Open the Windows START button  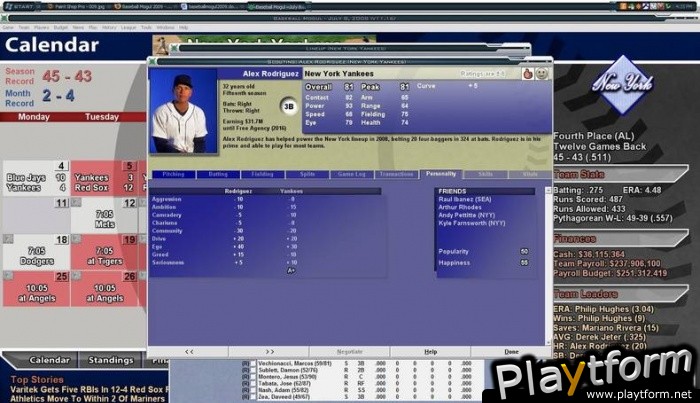19,7
